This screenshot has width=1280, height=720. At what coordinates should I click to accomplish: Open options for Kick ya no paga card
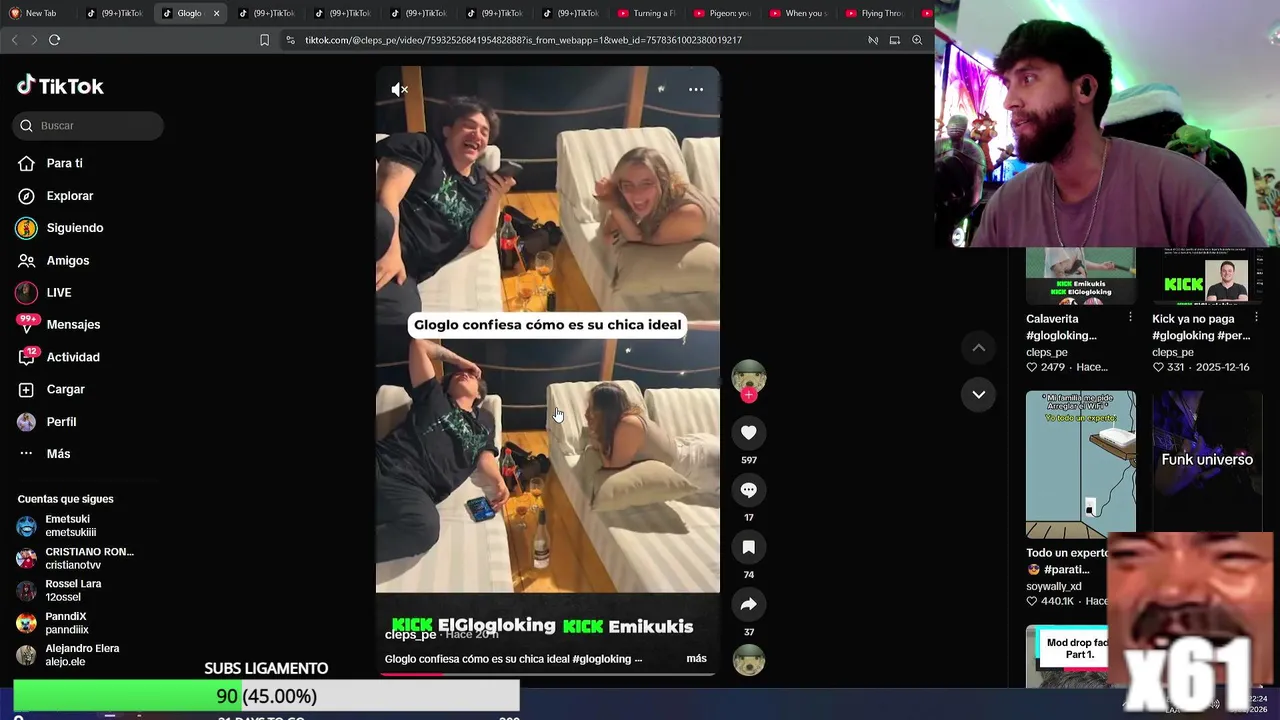point(1256,317)
